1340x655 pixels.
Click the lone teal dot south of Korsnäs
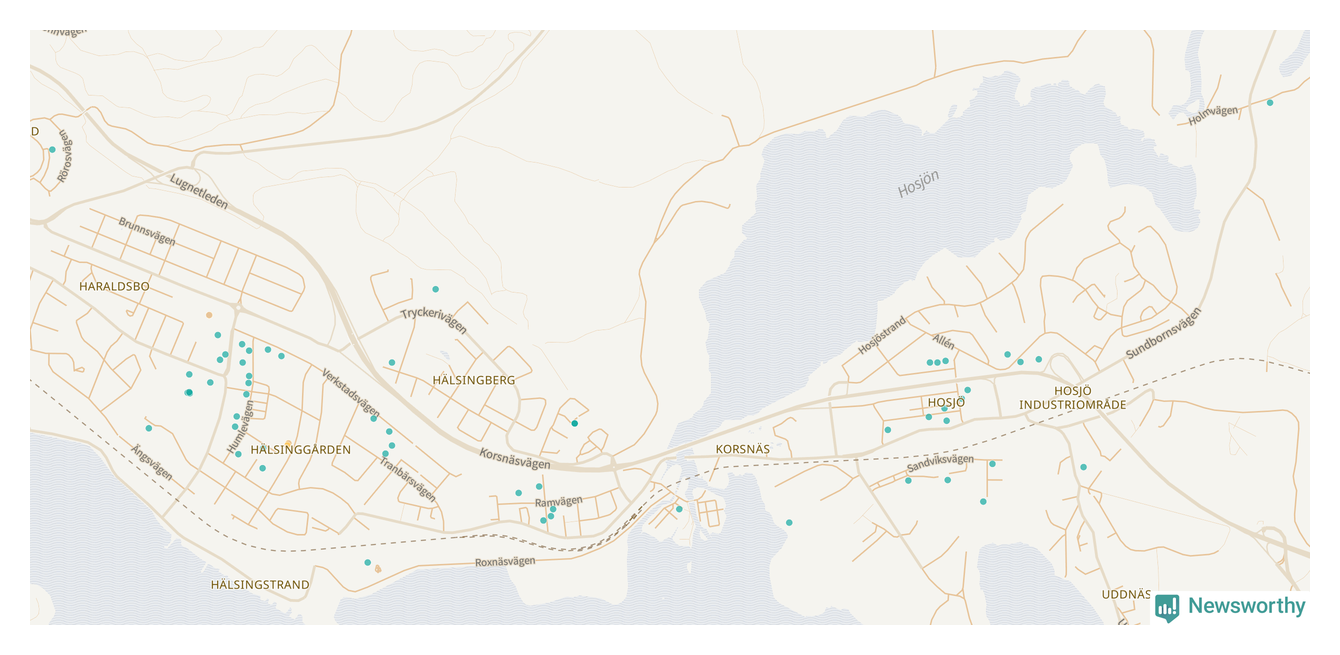tap(789, 523)
